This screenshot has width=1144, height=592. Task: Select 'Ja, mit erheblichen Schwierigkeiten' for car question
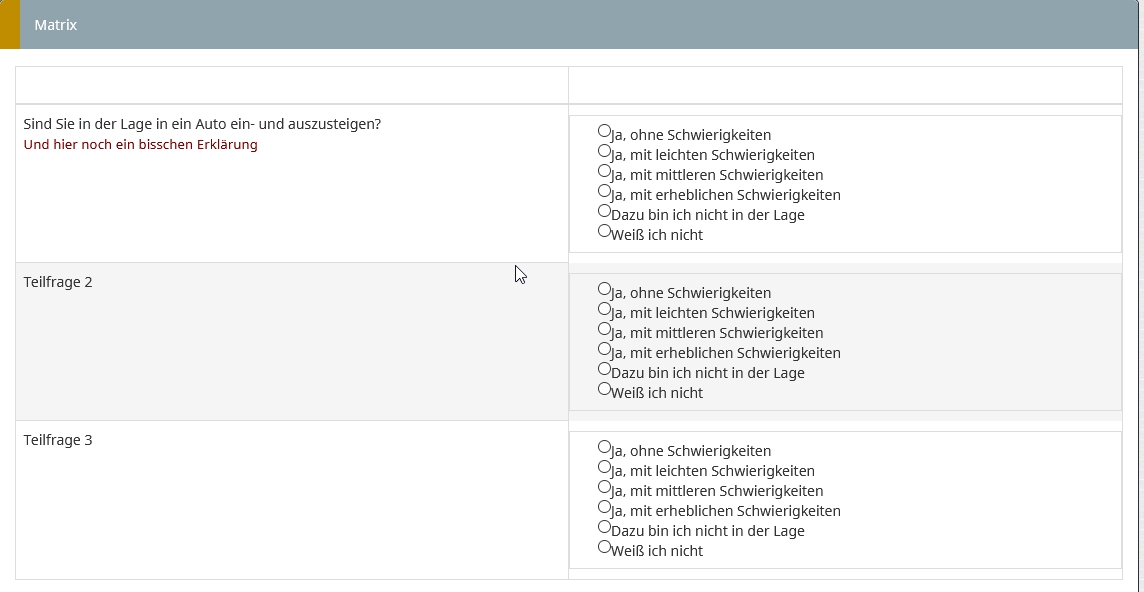tap(604, 191)
